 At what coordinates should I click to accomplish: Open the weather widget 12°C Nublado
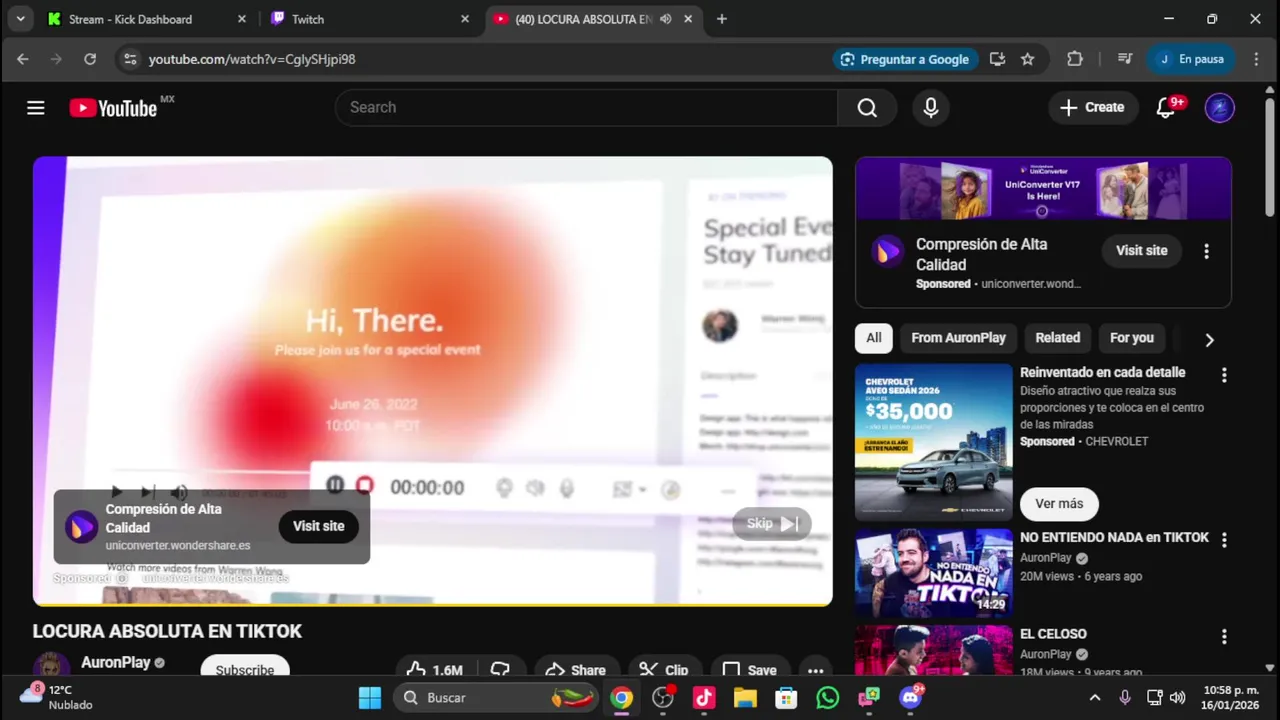pyautogui.click(x=56, y=697)
